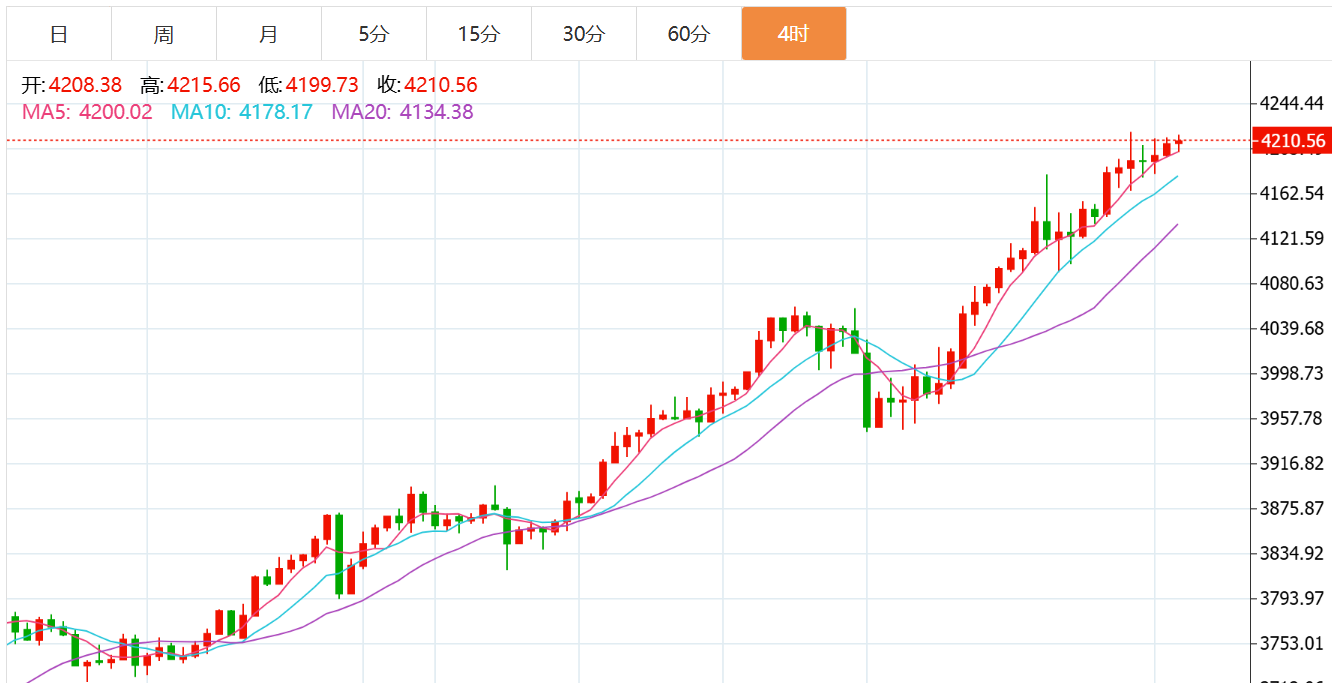Open the 月 (monthly) chart tab
This screenshot has width=1332, height=683.
(x=269, y=34)
